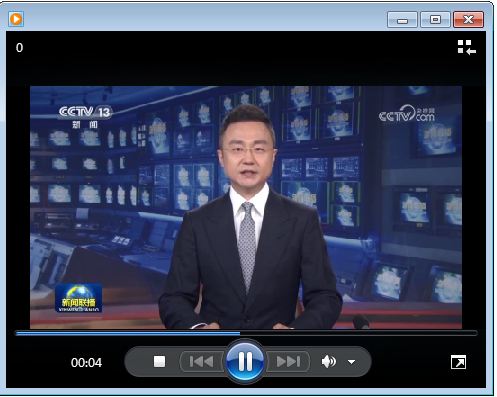Expand the volume dropdown arrow
This screenshot has width=497, height=397.
[x=351, y=362]
